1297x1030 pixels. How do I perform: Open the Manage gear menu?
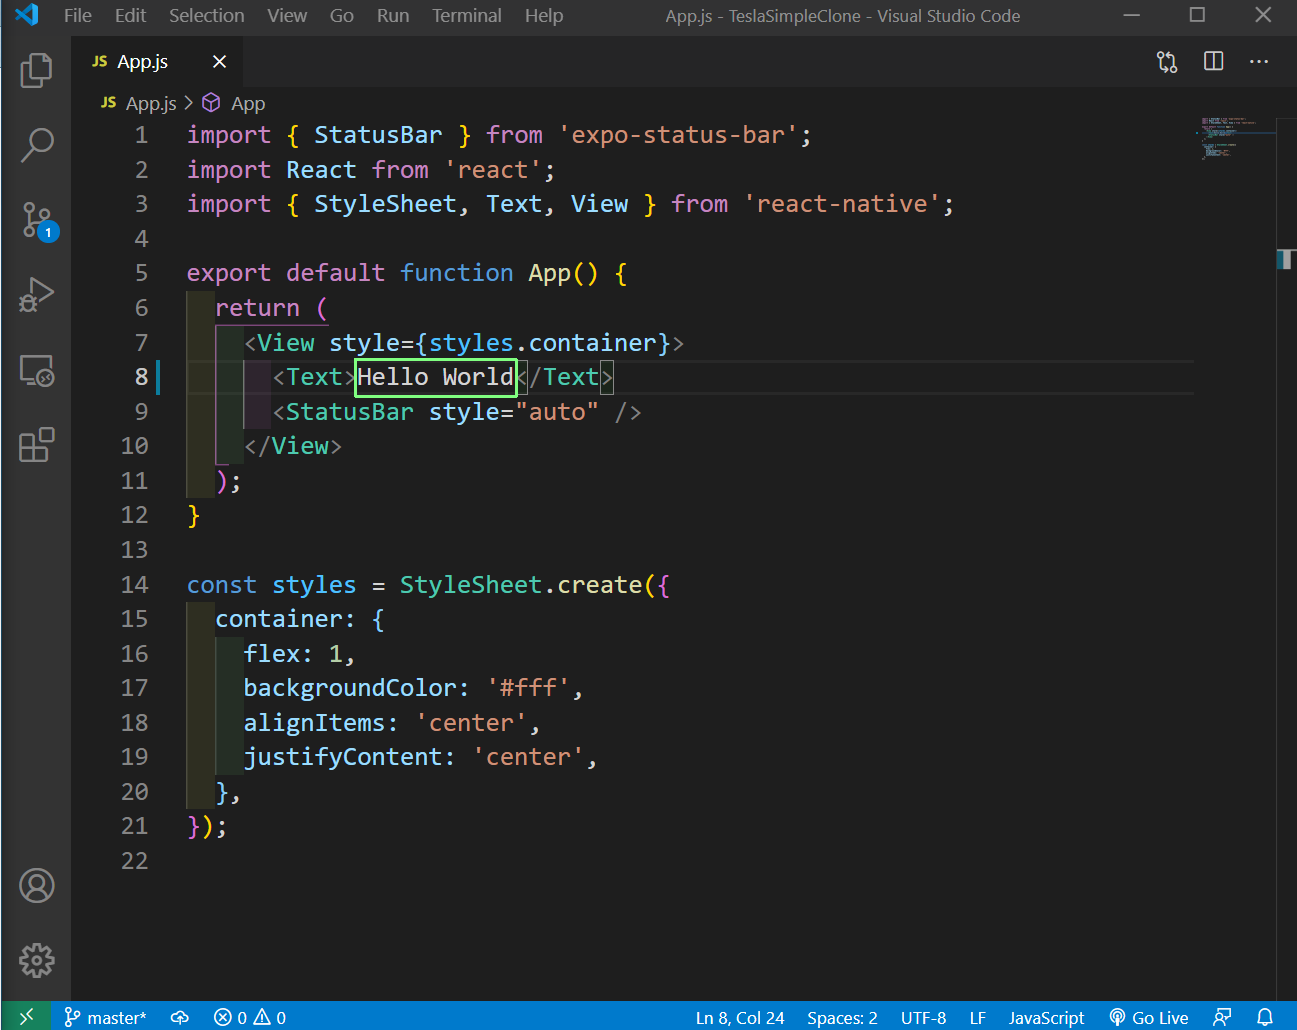[36, 960]
